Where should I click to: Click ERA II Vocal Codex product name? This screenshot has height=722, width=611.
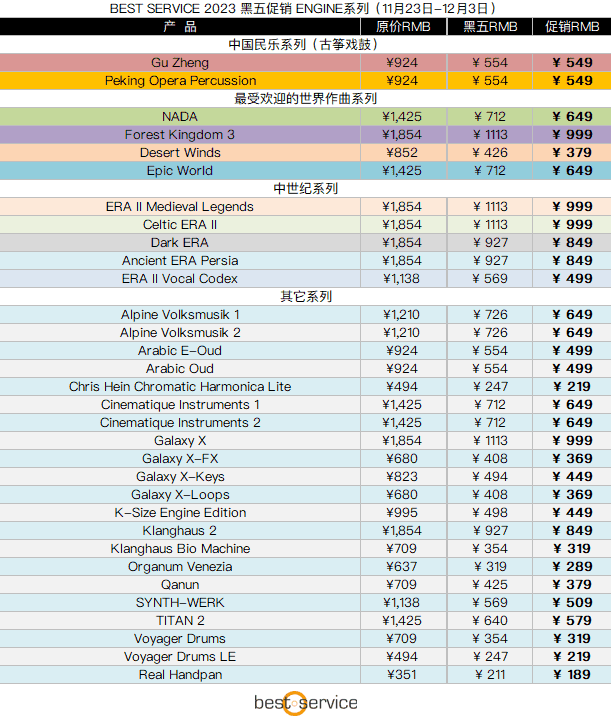[x=180, y=279]
